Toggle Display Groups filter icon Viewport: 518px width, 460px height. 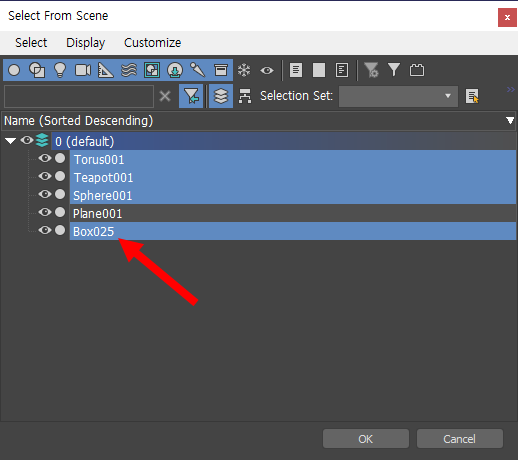click(152, 70)
